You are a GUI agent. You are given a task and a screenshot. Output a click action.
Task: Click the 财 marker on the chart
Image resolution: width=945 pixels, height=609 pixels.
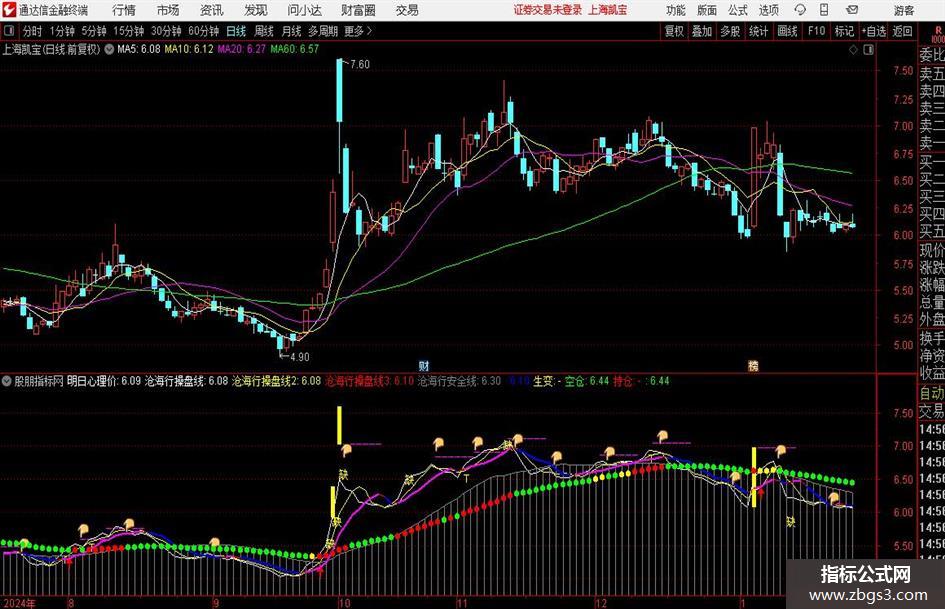[424, 365]
